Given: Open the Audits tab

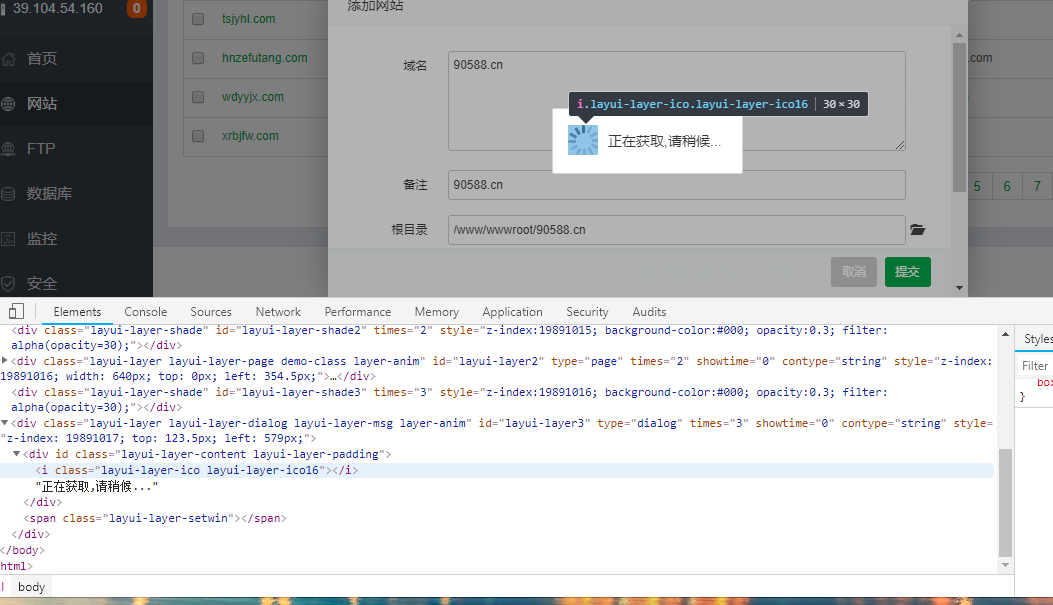Looking at the screenshot, I should point(649,312).
